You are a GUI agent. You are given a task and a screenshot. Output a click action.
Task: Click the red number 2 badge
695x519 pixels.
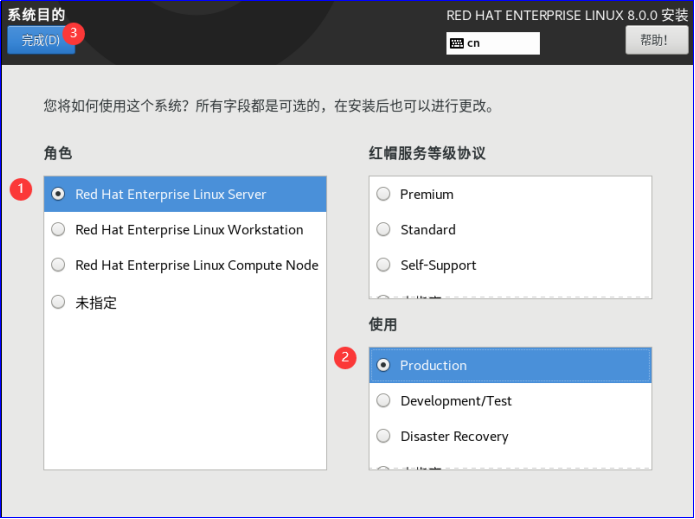click(346, 358)
